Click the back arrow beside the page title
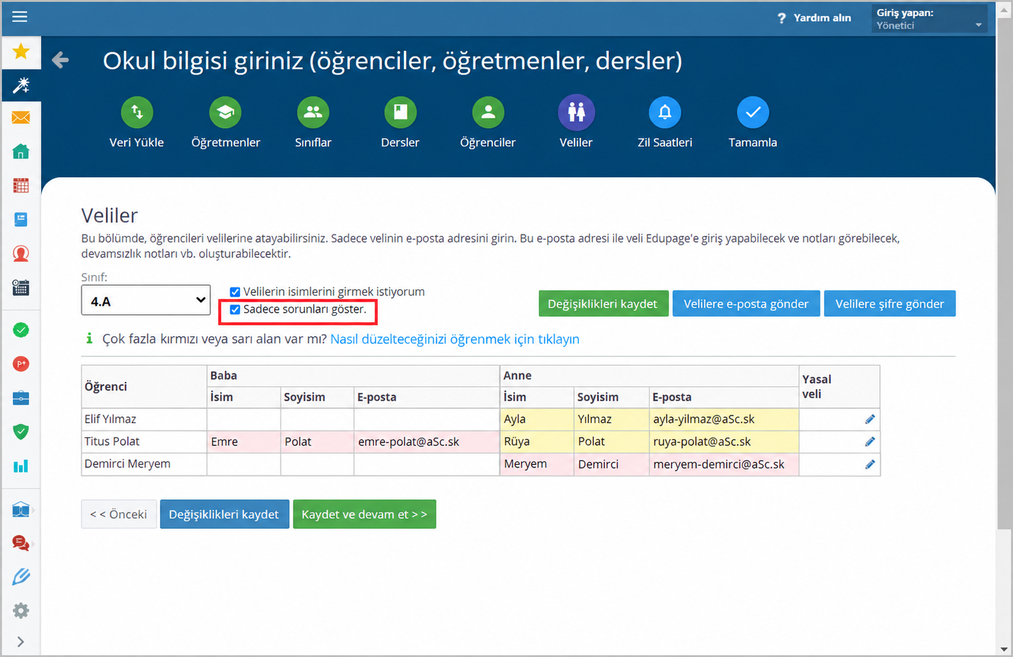This screenshot has width=1013, height=657. tap(60, 60)
